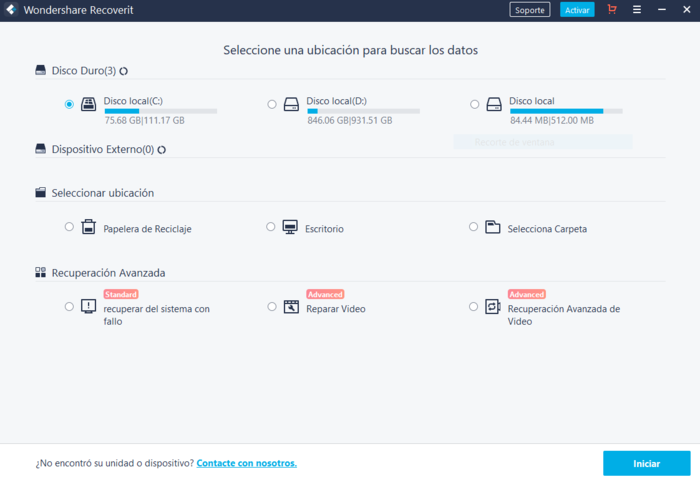Image resolution: width=700 pixels, height=482 pixels.
Task: Open the hamburger menu icon
Action: coord(637,9)
